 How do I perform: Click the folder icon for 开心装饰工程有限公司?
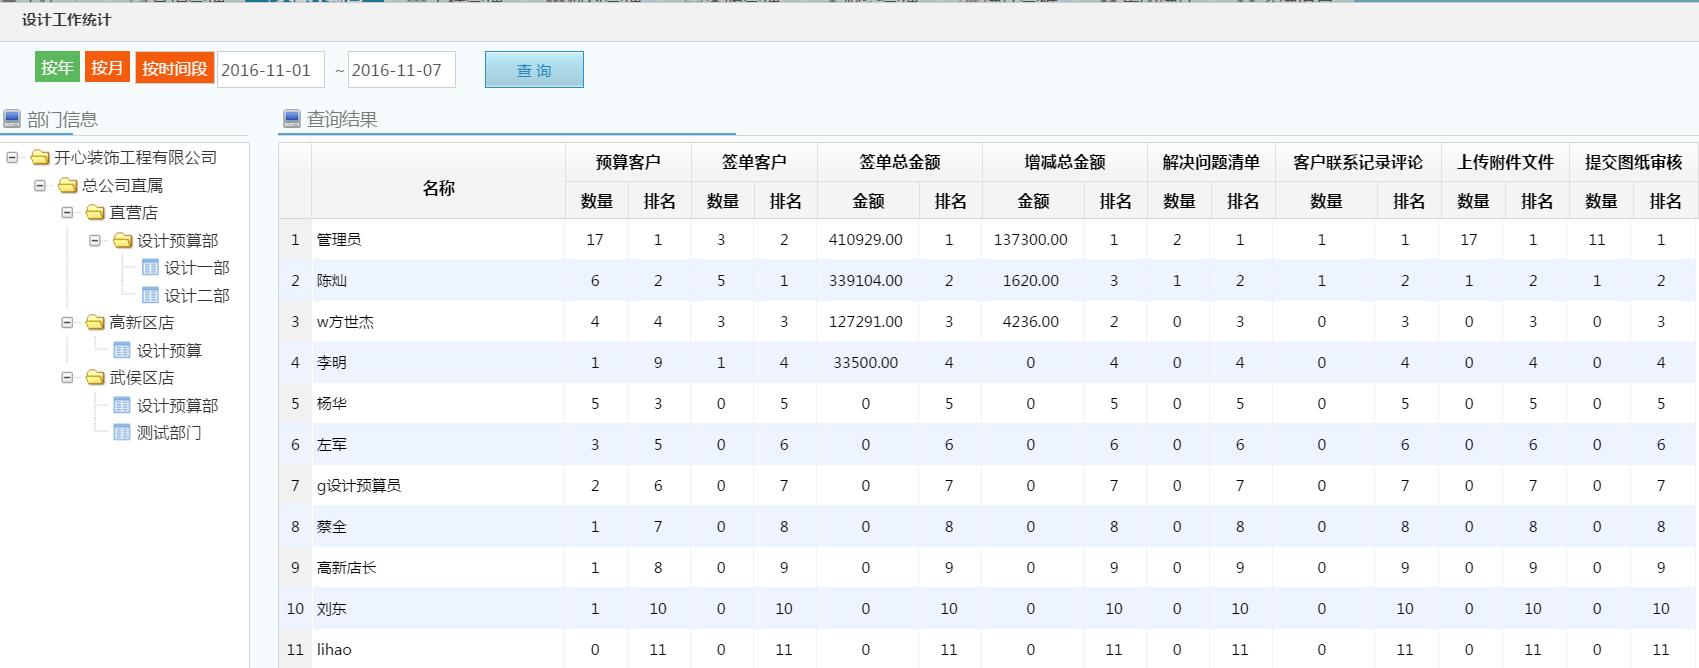click(40, 158)
